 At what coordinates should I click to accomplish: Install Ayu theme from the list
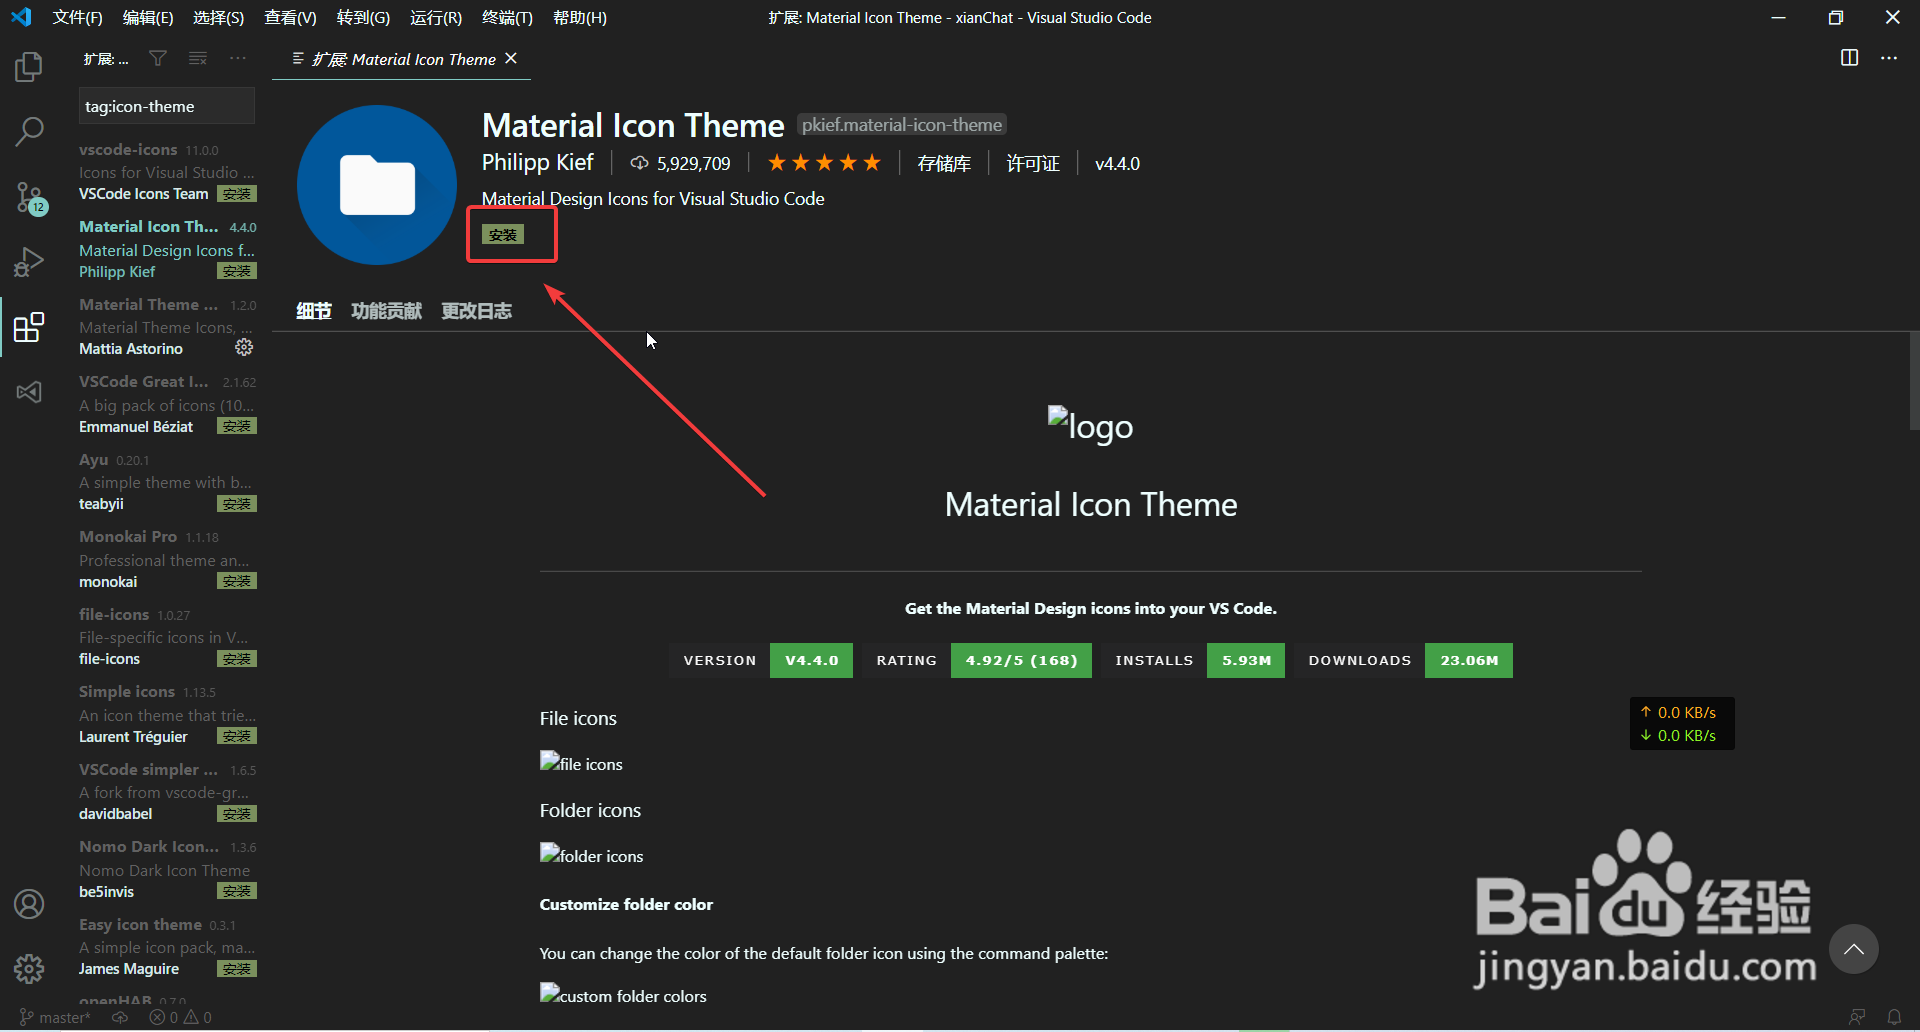pos(237,504)
